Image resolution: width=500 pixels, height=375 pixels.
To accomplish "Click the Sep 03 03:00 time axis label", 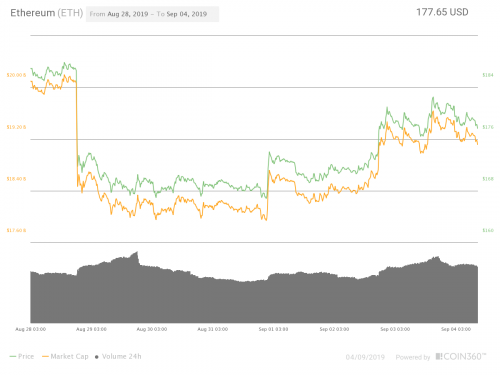I will click(395, 329).
